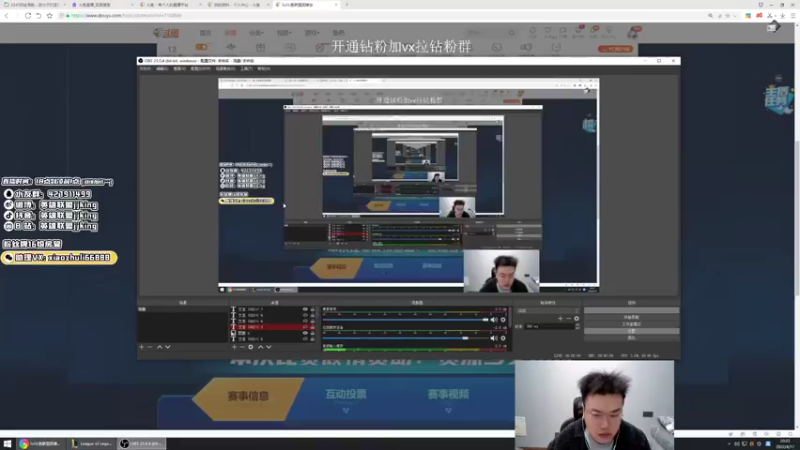Toggle the lock on the top source row

312,309
